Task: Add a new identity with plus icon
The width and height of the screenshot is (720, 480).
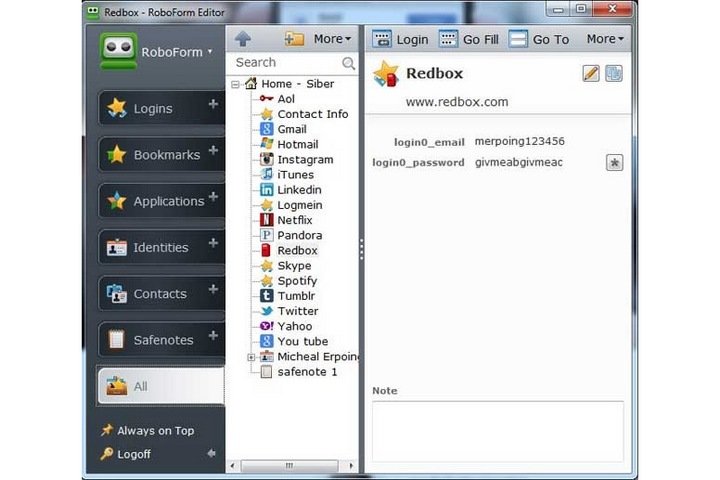Action: point(213,243)
